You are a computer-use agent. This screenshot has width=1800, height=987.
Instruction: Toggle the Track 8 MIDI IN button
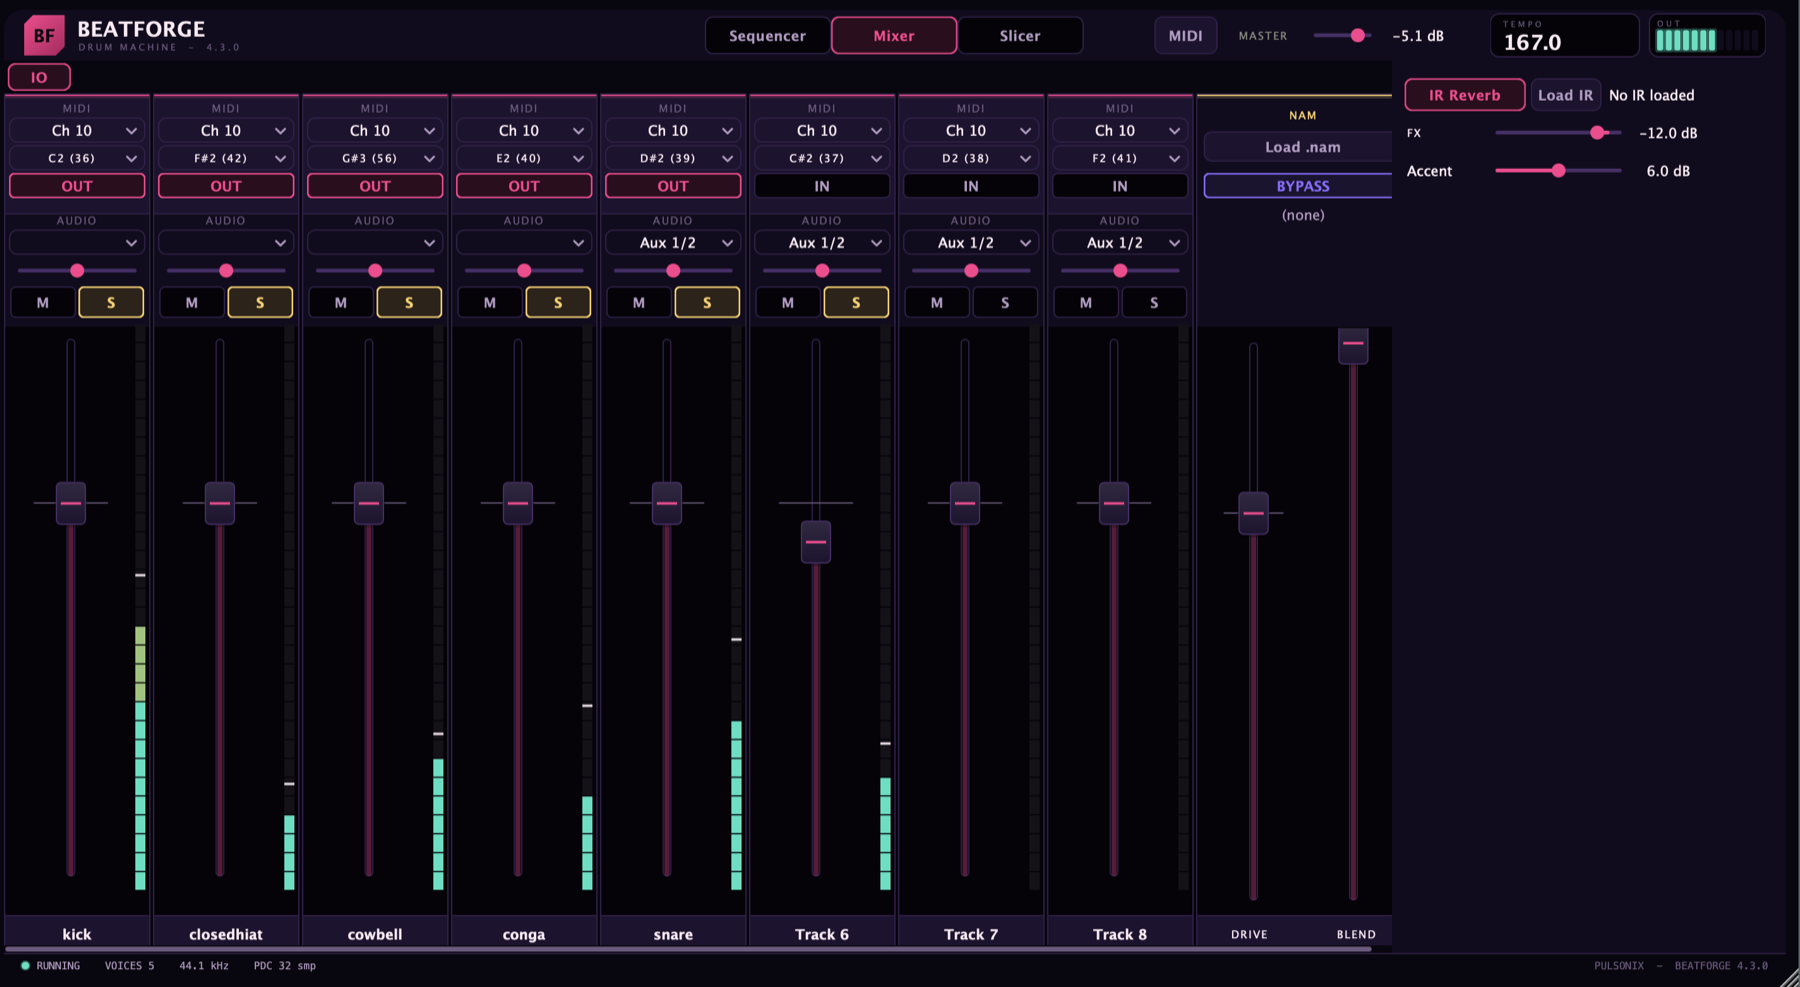1120,186
